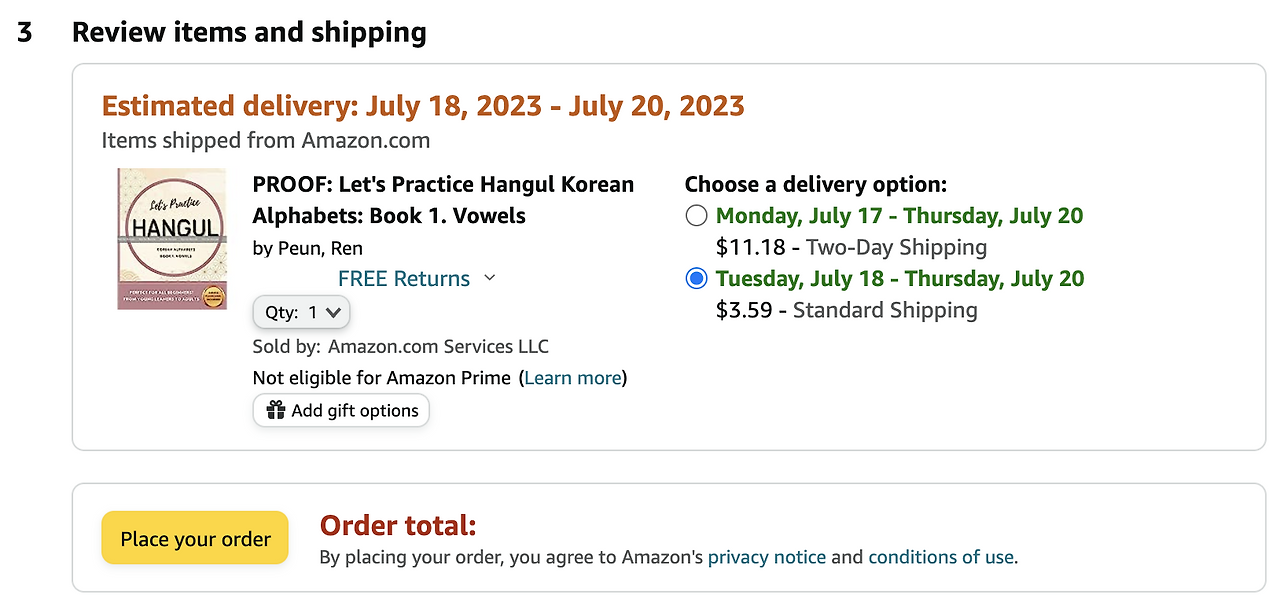Click the FREE Returns link text

coord(404,279)
